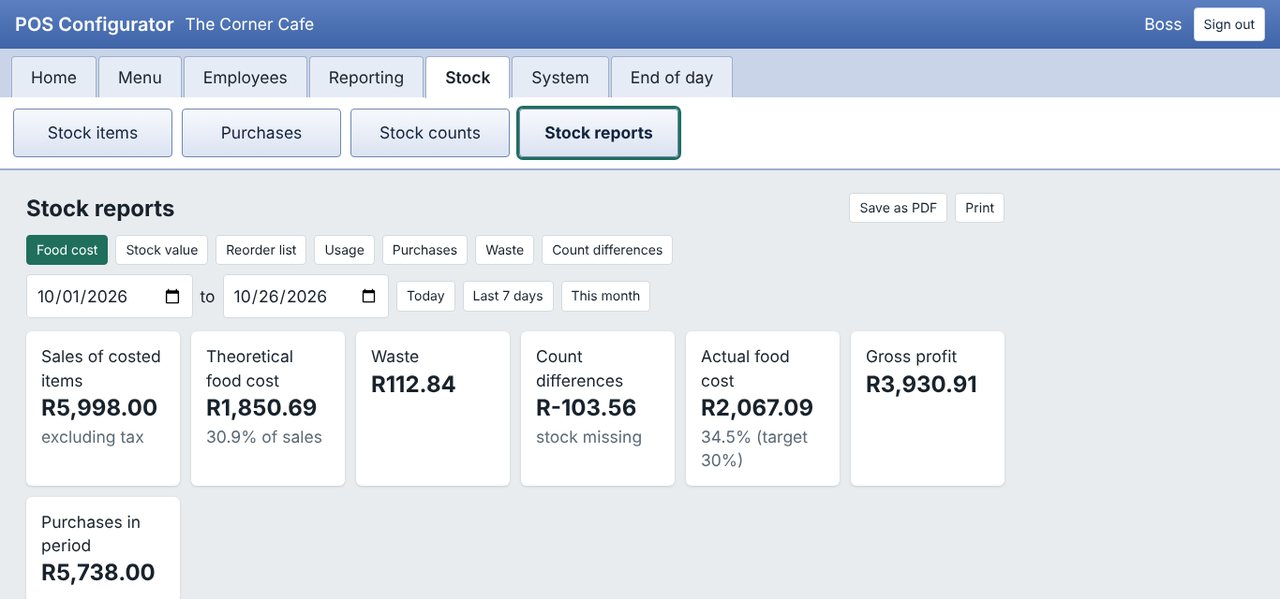Select the Stock reports section button
Image resolution: width=1280 pixels, height=599 pixels.
(599, 133)
